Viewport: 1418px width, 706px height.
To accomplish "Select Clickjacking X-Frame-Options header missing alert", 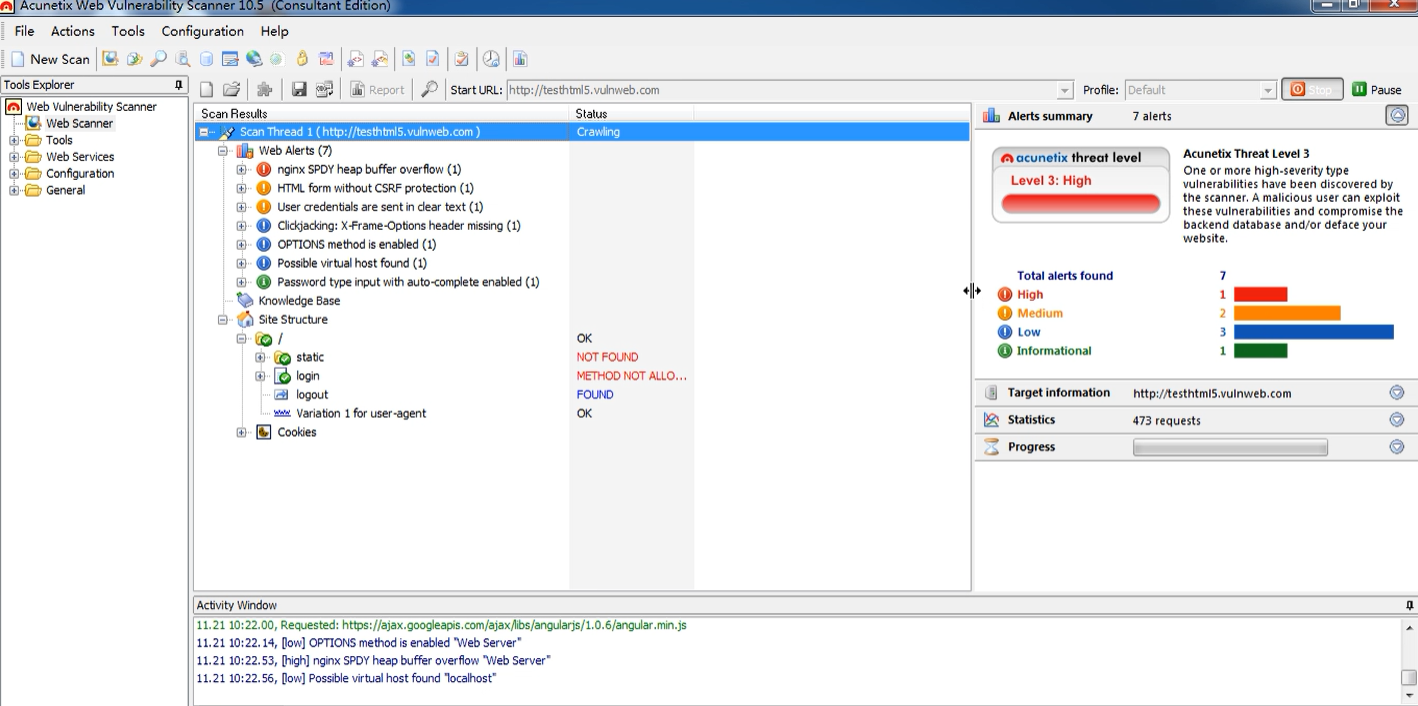I will tap(399, 226).
